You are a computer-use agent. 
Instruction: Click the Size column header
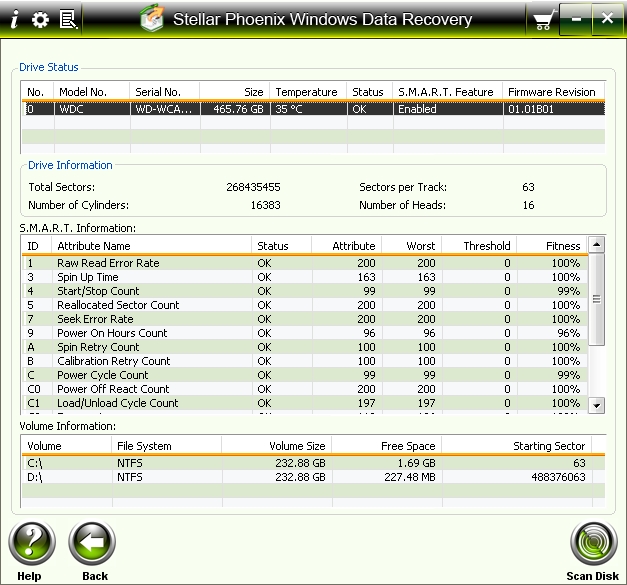235,92
